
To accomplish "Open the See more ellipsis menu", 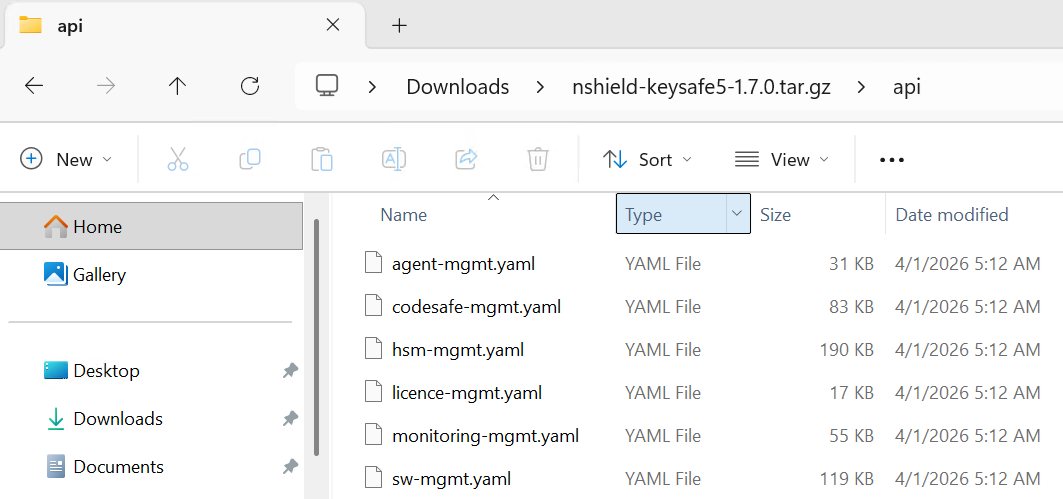I will pyautogui.click(x=891, y=160).
